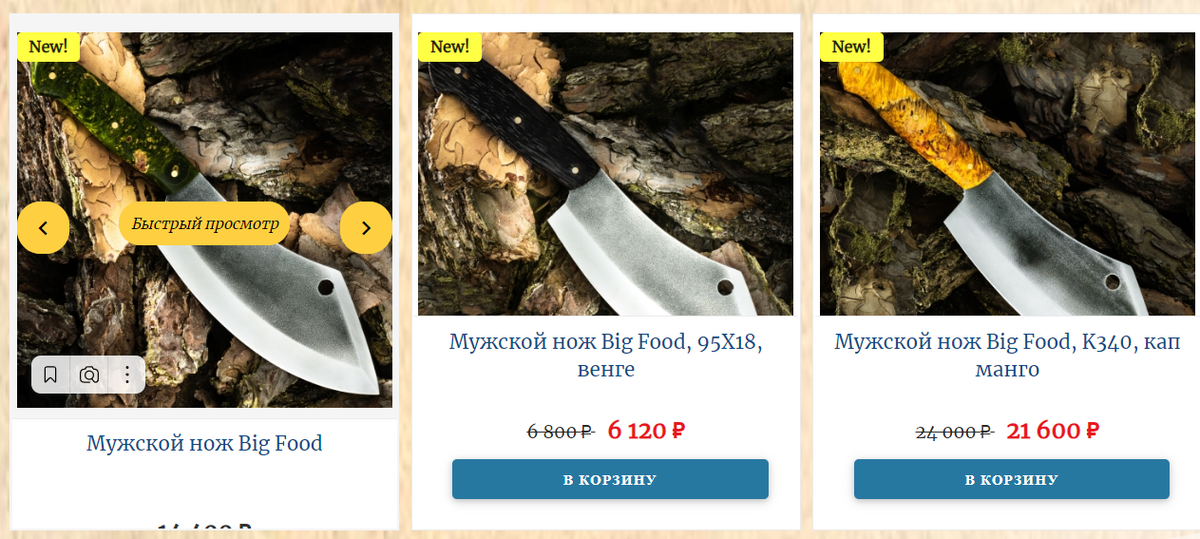Click the crossed-out 24 000 ₽ old price

click(954, 432)
